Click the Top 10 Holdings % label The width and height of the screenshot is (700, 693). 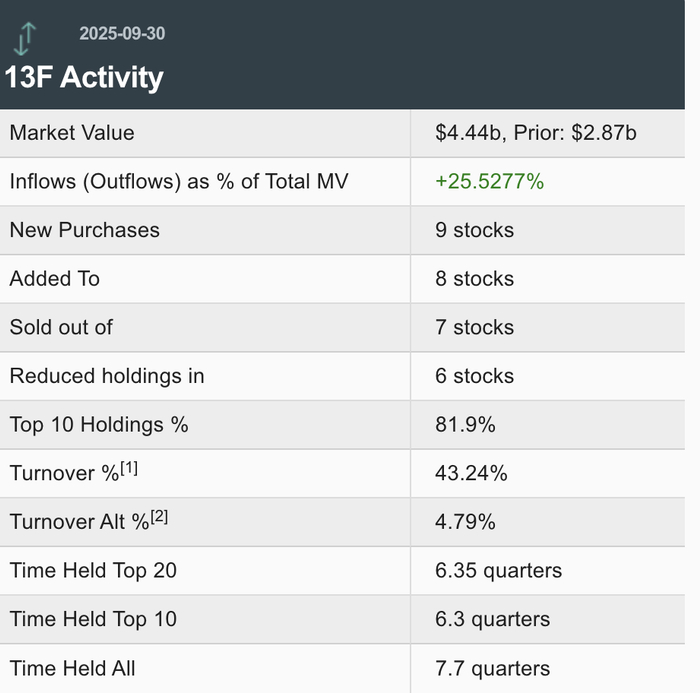tap(99, 425)
